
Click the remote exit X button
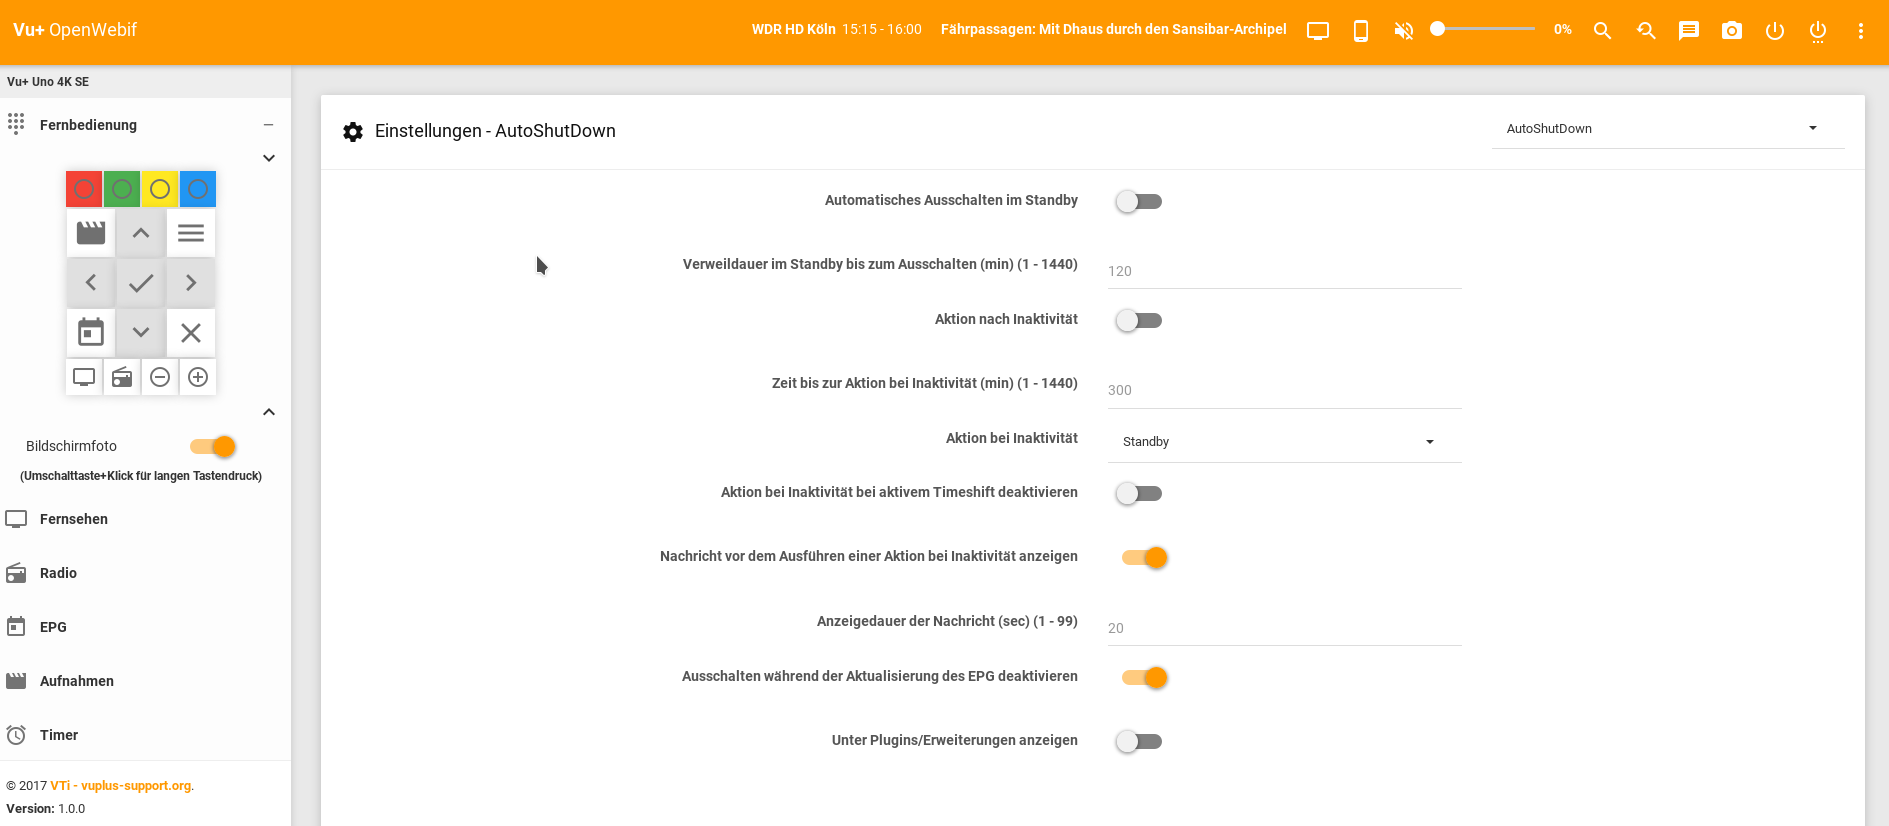pyautogui.click(x=191, y=332)
